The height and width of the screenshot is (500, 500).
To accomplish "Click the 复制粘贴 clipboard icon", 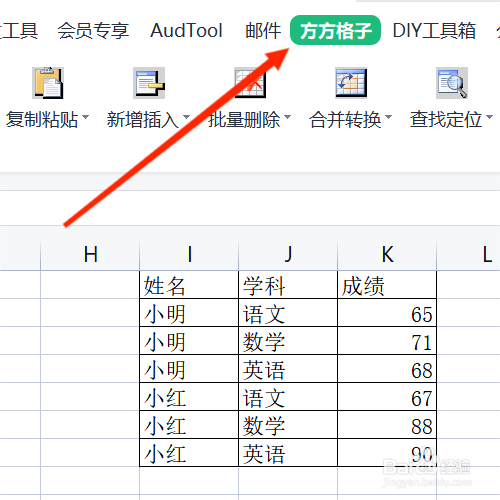I will point(48,83).
